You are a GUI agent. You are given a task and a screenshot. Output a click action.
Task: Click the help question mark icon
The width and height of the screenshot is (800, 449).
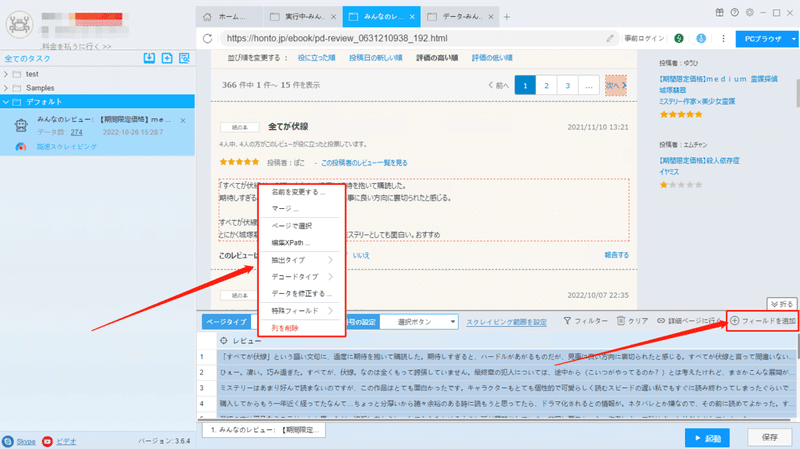point(734,13)
